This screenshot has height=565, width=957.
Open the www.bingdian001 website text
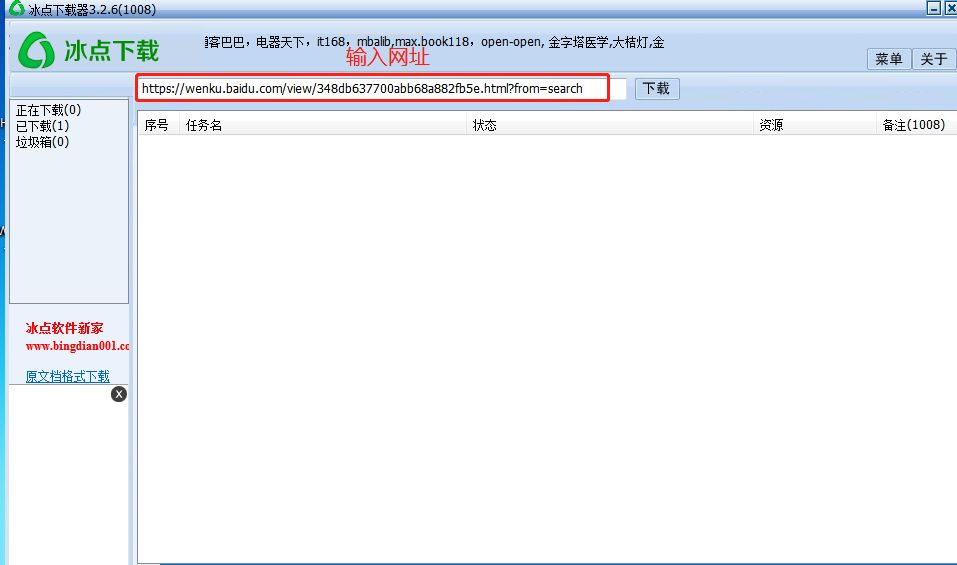(77, 346)
